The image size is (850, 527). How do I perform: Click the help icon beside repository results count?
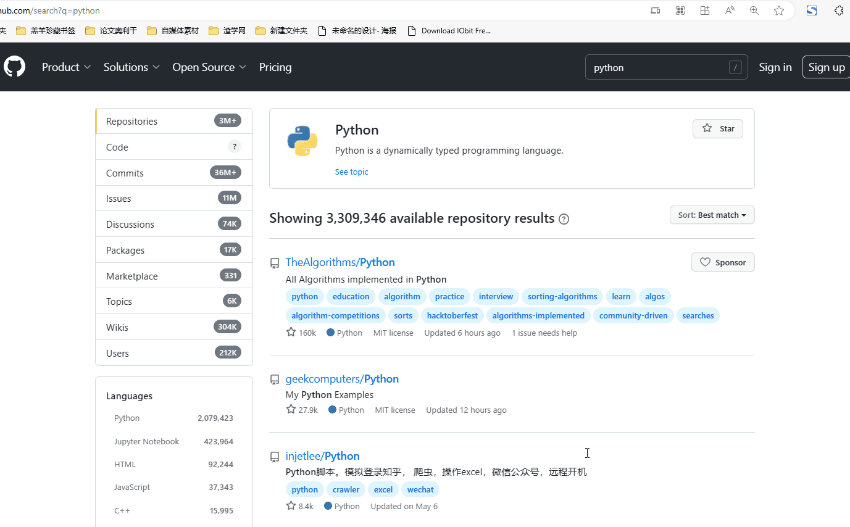(x=564, y=219)
